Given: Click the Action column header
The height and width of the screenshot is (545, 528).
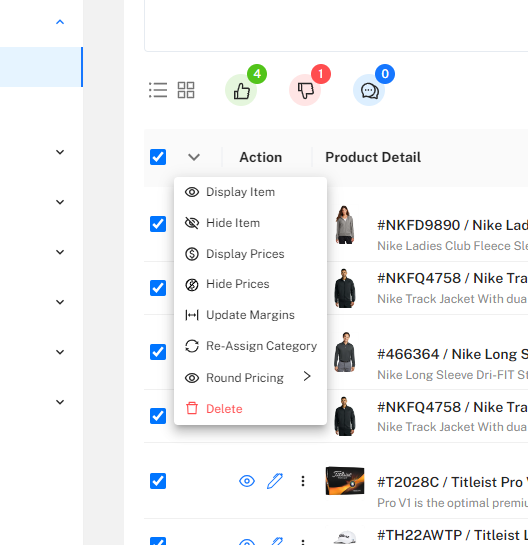Looking at the screenshot, I should (x=261, y=157).
